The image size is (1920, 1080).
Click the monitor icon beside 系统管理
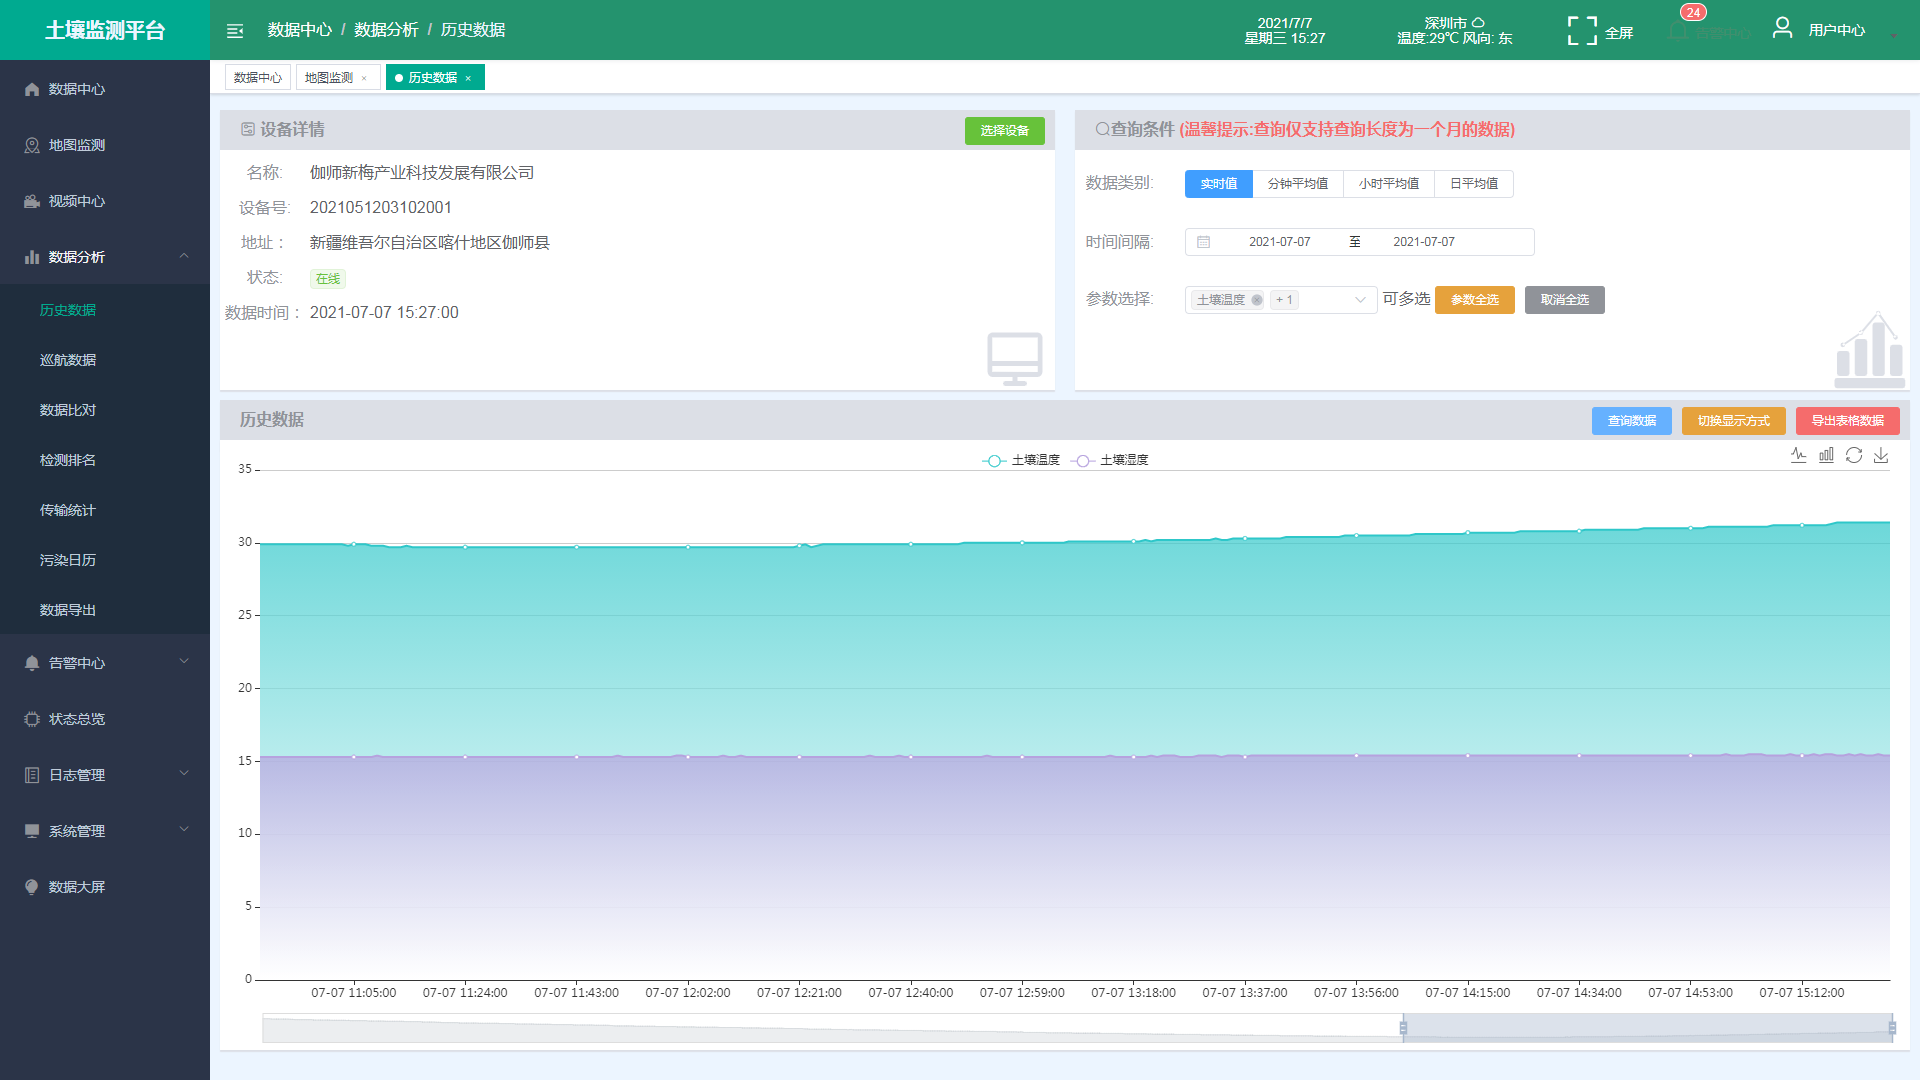[x=32, y=831]
